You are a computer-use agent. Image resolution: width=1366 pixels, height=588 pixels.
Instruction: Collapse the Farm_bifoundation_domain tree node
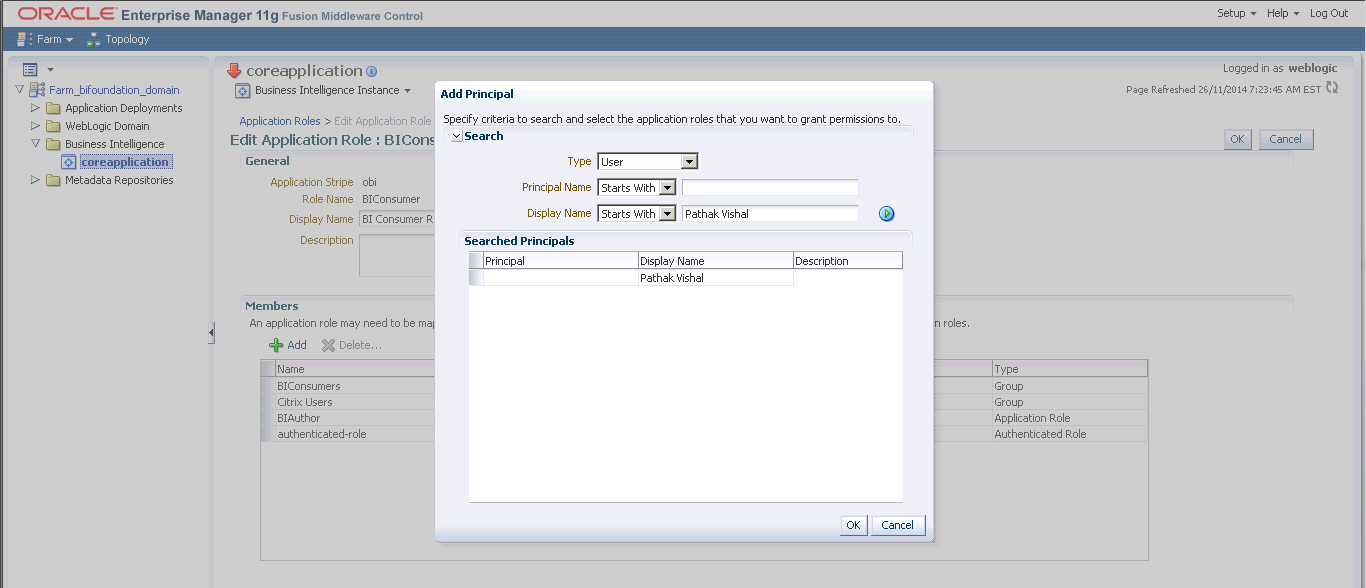(20, 90)
